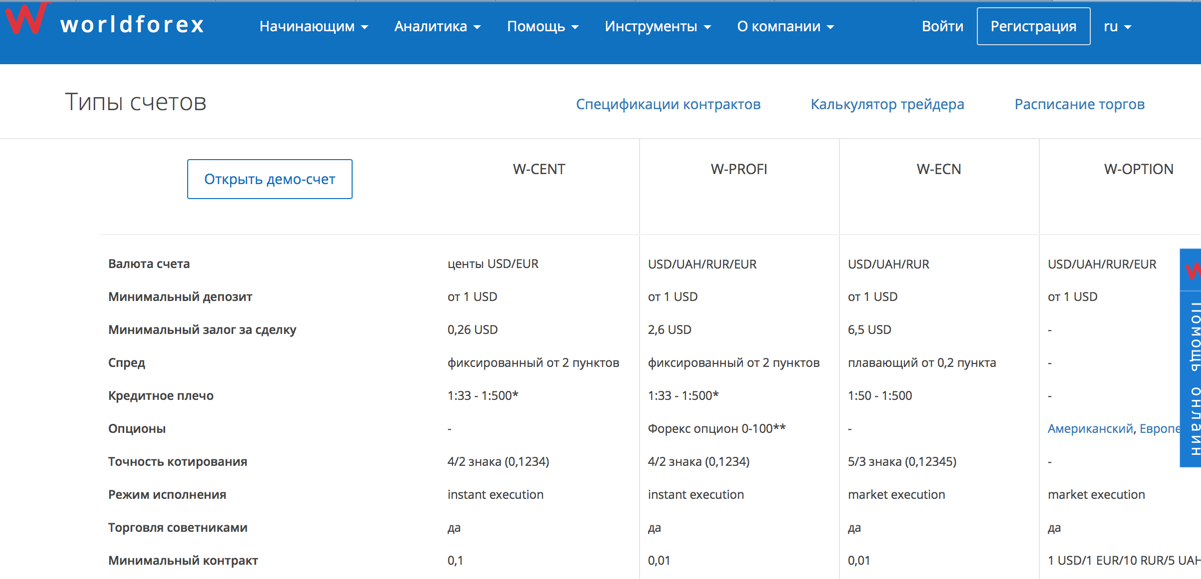Click плавающий от 0,2 пункта cell
This screenshot has width=1201, height=579.
[x=922, y=363]
